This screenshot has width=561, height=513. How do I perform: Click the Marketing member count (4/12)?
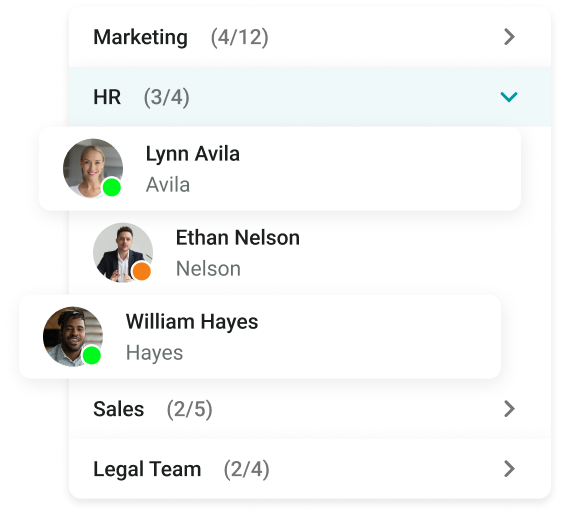[x=240, y=37]
